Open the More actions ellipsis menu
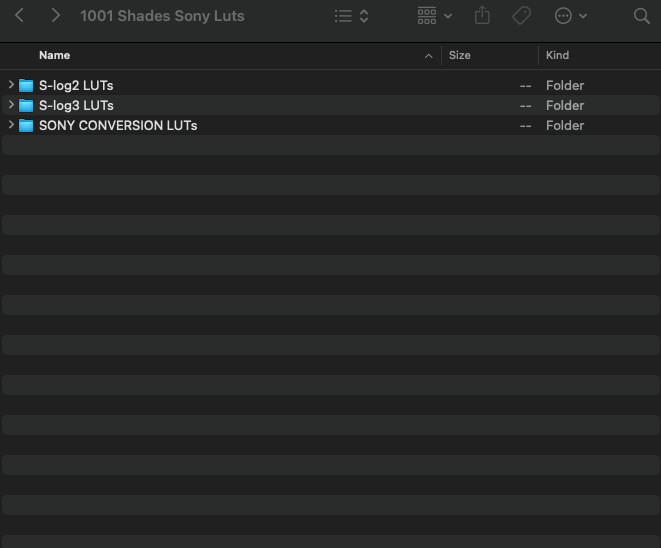Screen dimensions: 661x548 pos(570,16)
